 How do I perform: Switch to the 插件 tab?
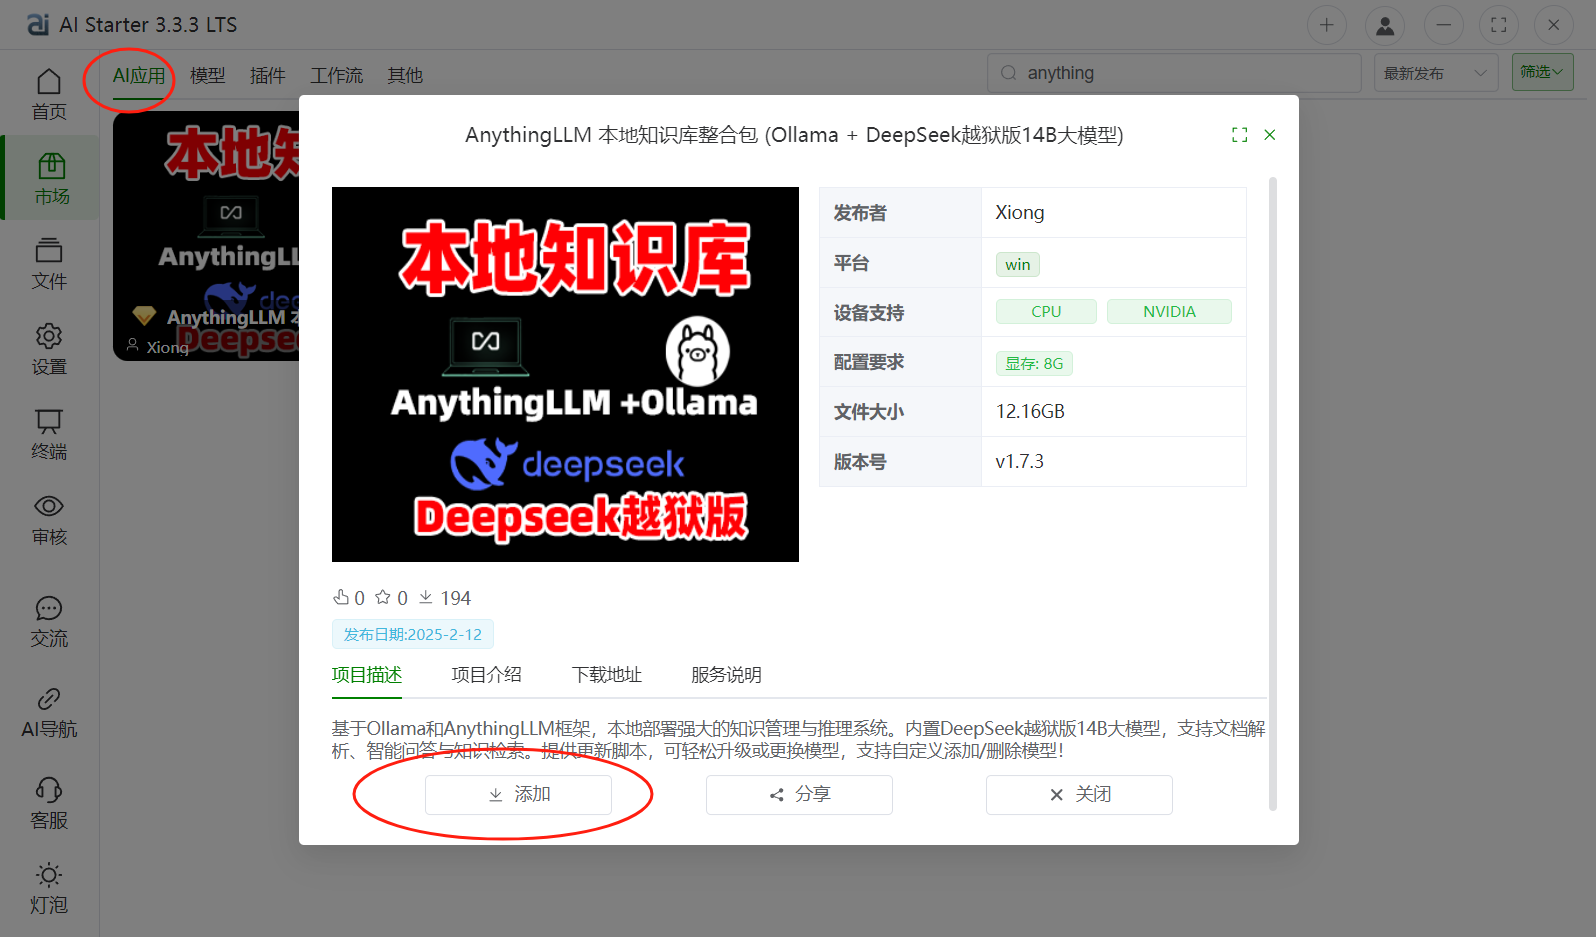[268, 76]
